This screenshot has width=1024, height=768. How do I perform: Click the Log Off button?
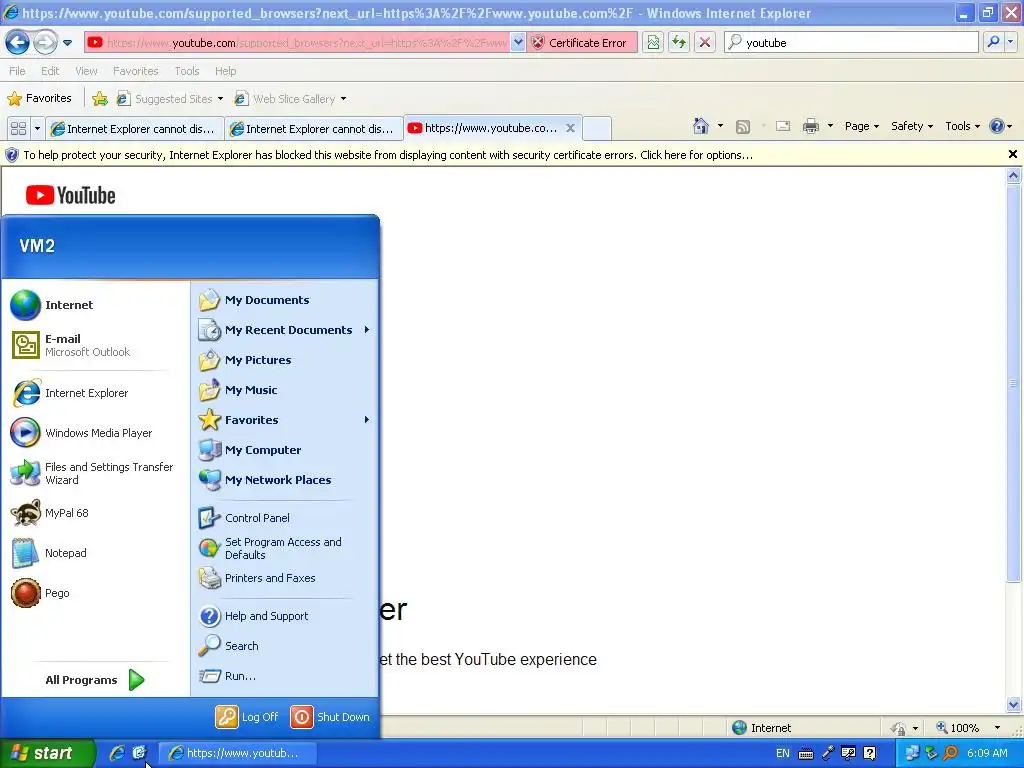point(248,717)
